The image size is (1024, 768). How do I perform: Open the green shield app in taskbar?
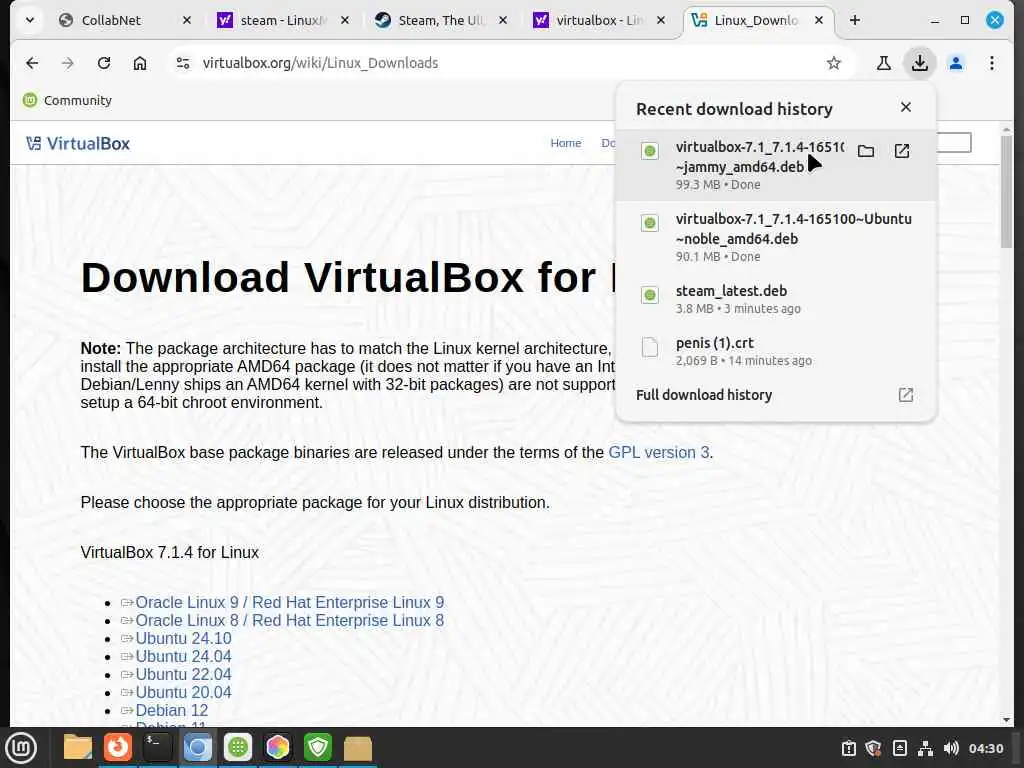[317, 747]
